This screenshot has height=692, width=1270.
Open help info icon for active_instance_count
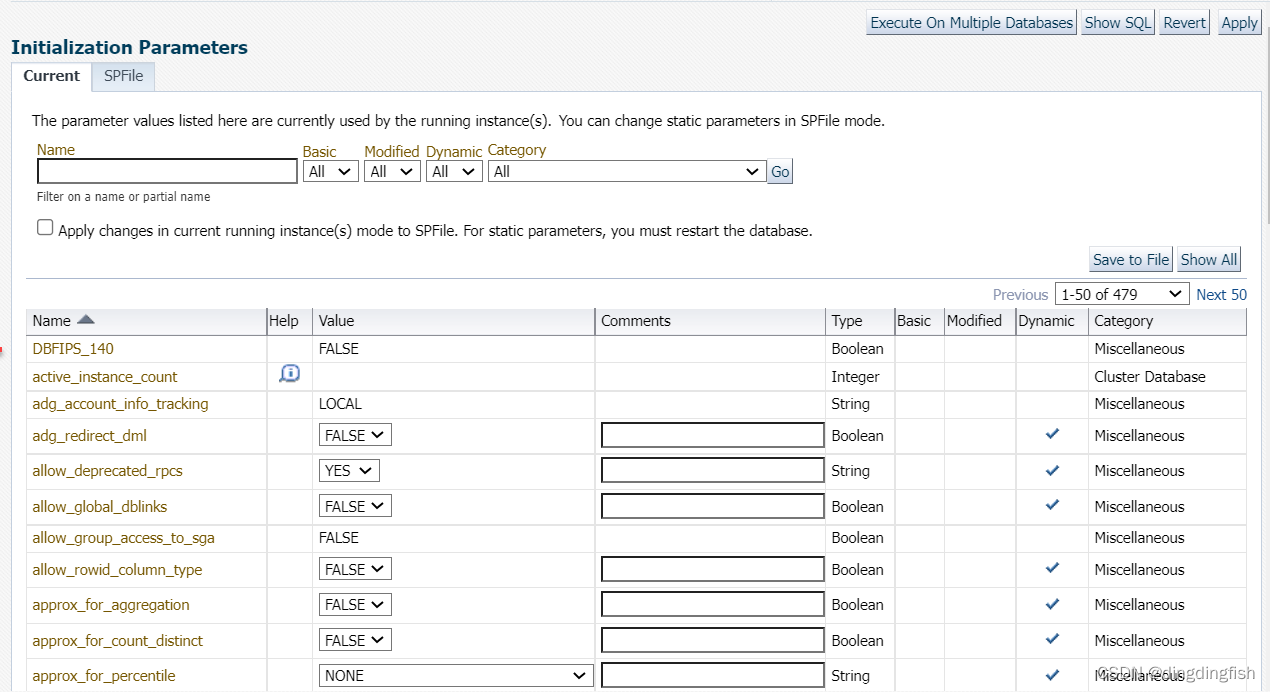(x=289, y=374)
